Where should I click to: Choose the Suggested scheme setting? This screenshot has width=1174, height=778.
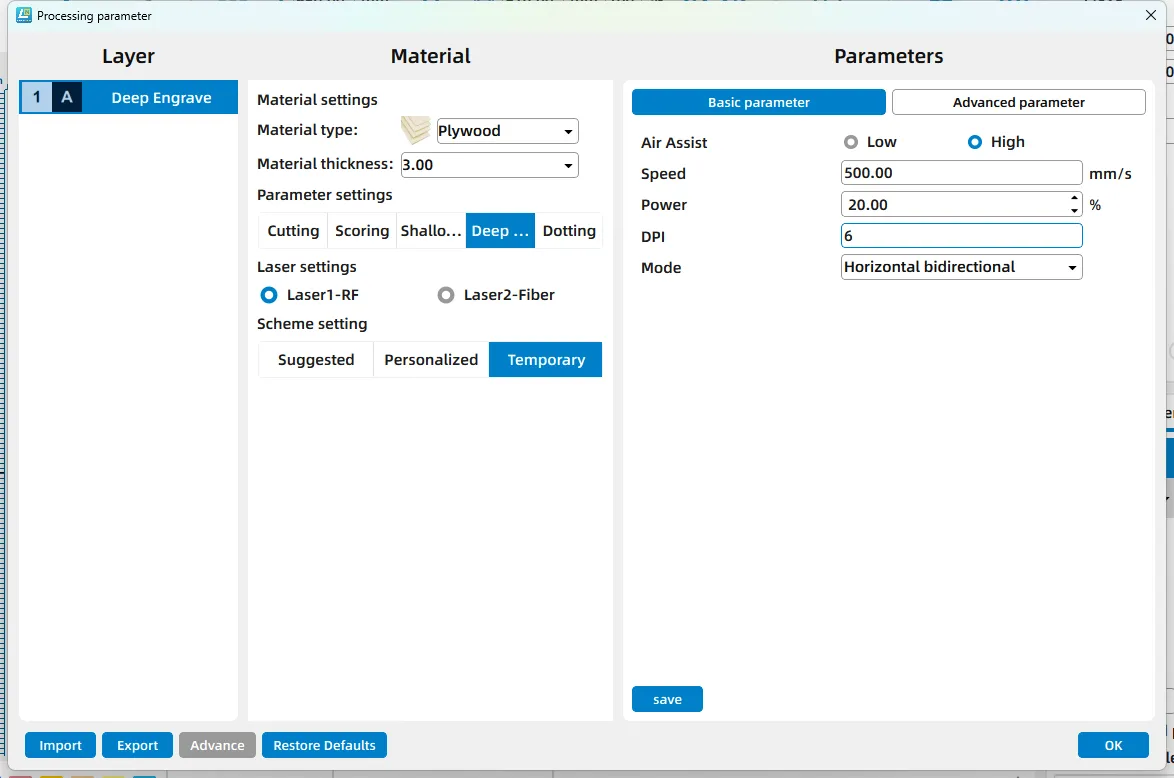coord(316,360)
